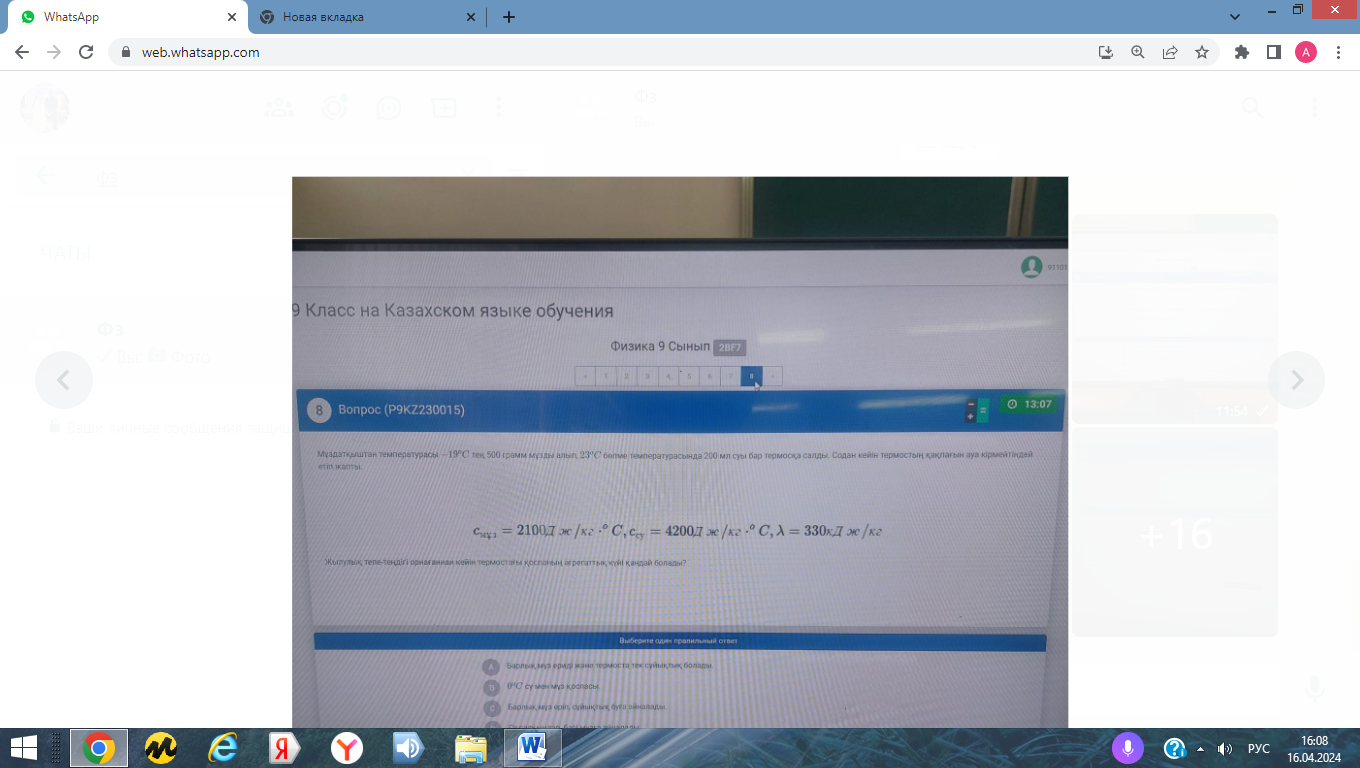The image size is (1360, 768).
Task: Go back with the browser back arrow
Action: (22, 52)
